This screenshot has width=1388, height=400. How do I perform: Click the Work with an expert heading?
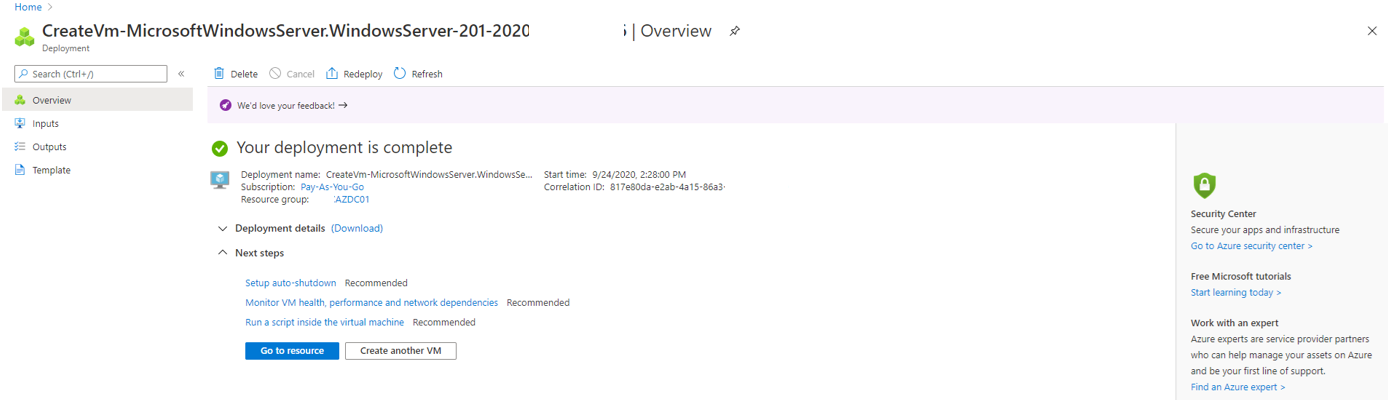tap(1237, 323)
